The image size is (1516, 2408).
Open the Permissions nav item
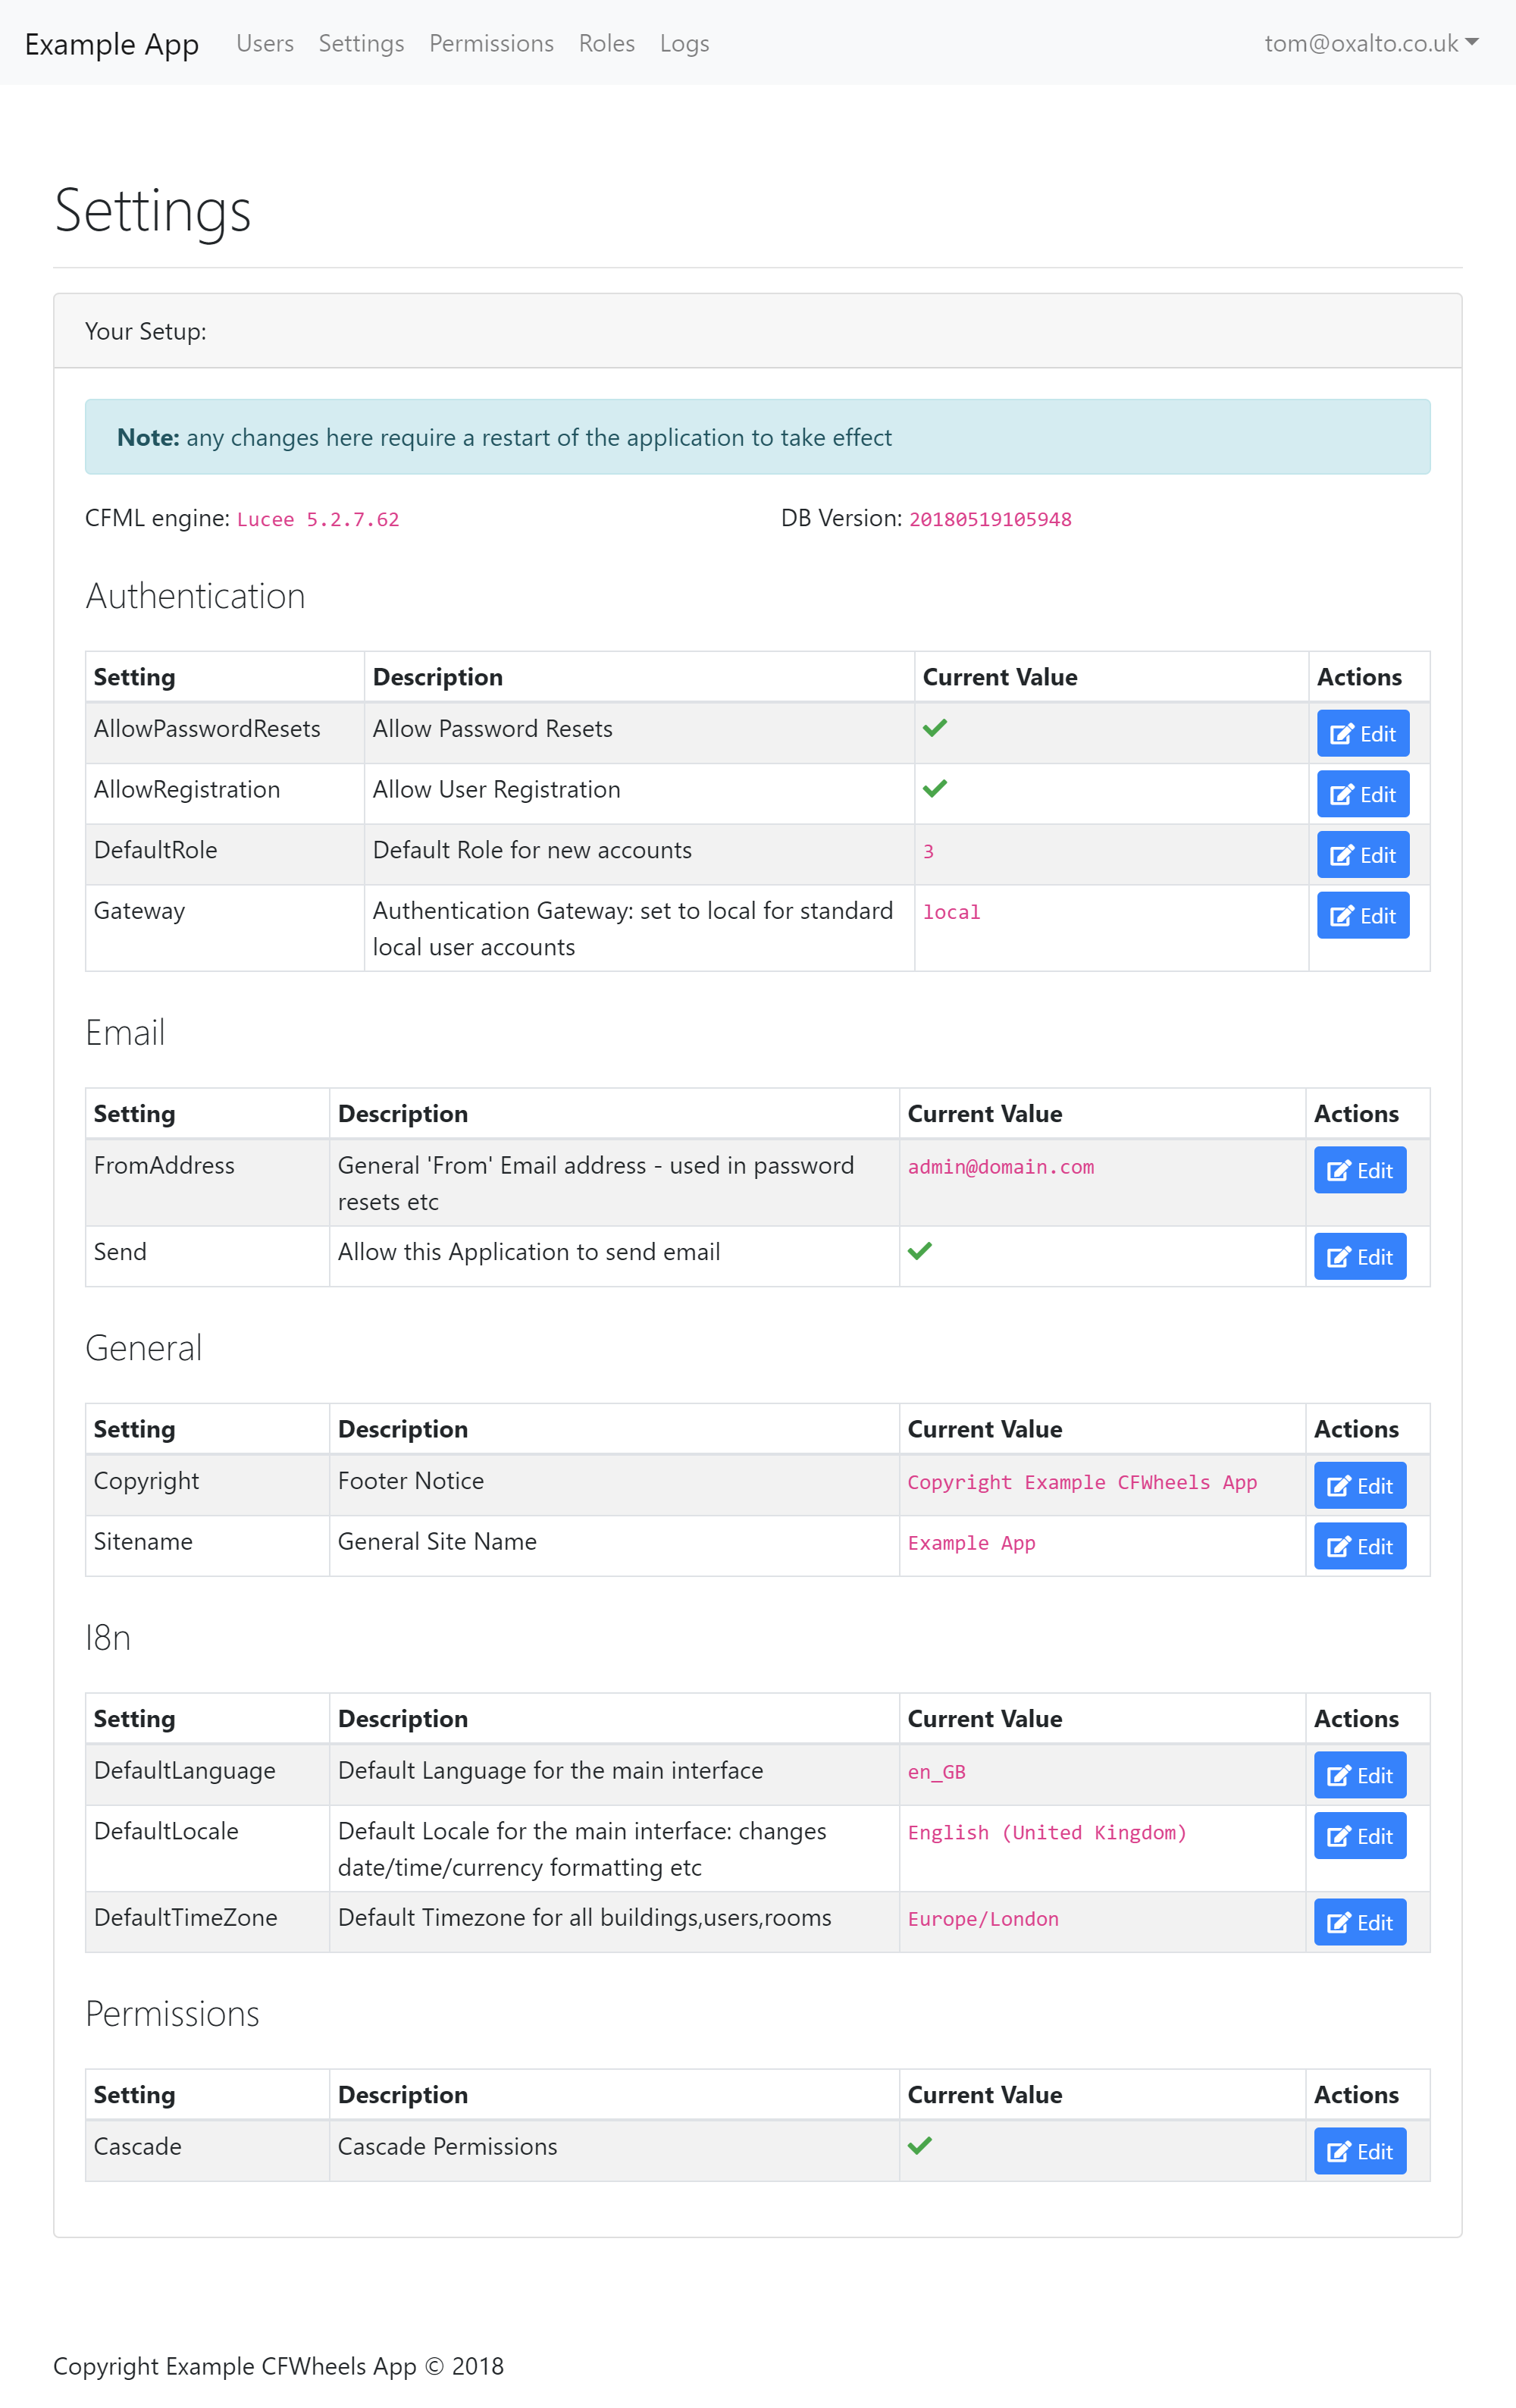(491, 43)
